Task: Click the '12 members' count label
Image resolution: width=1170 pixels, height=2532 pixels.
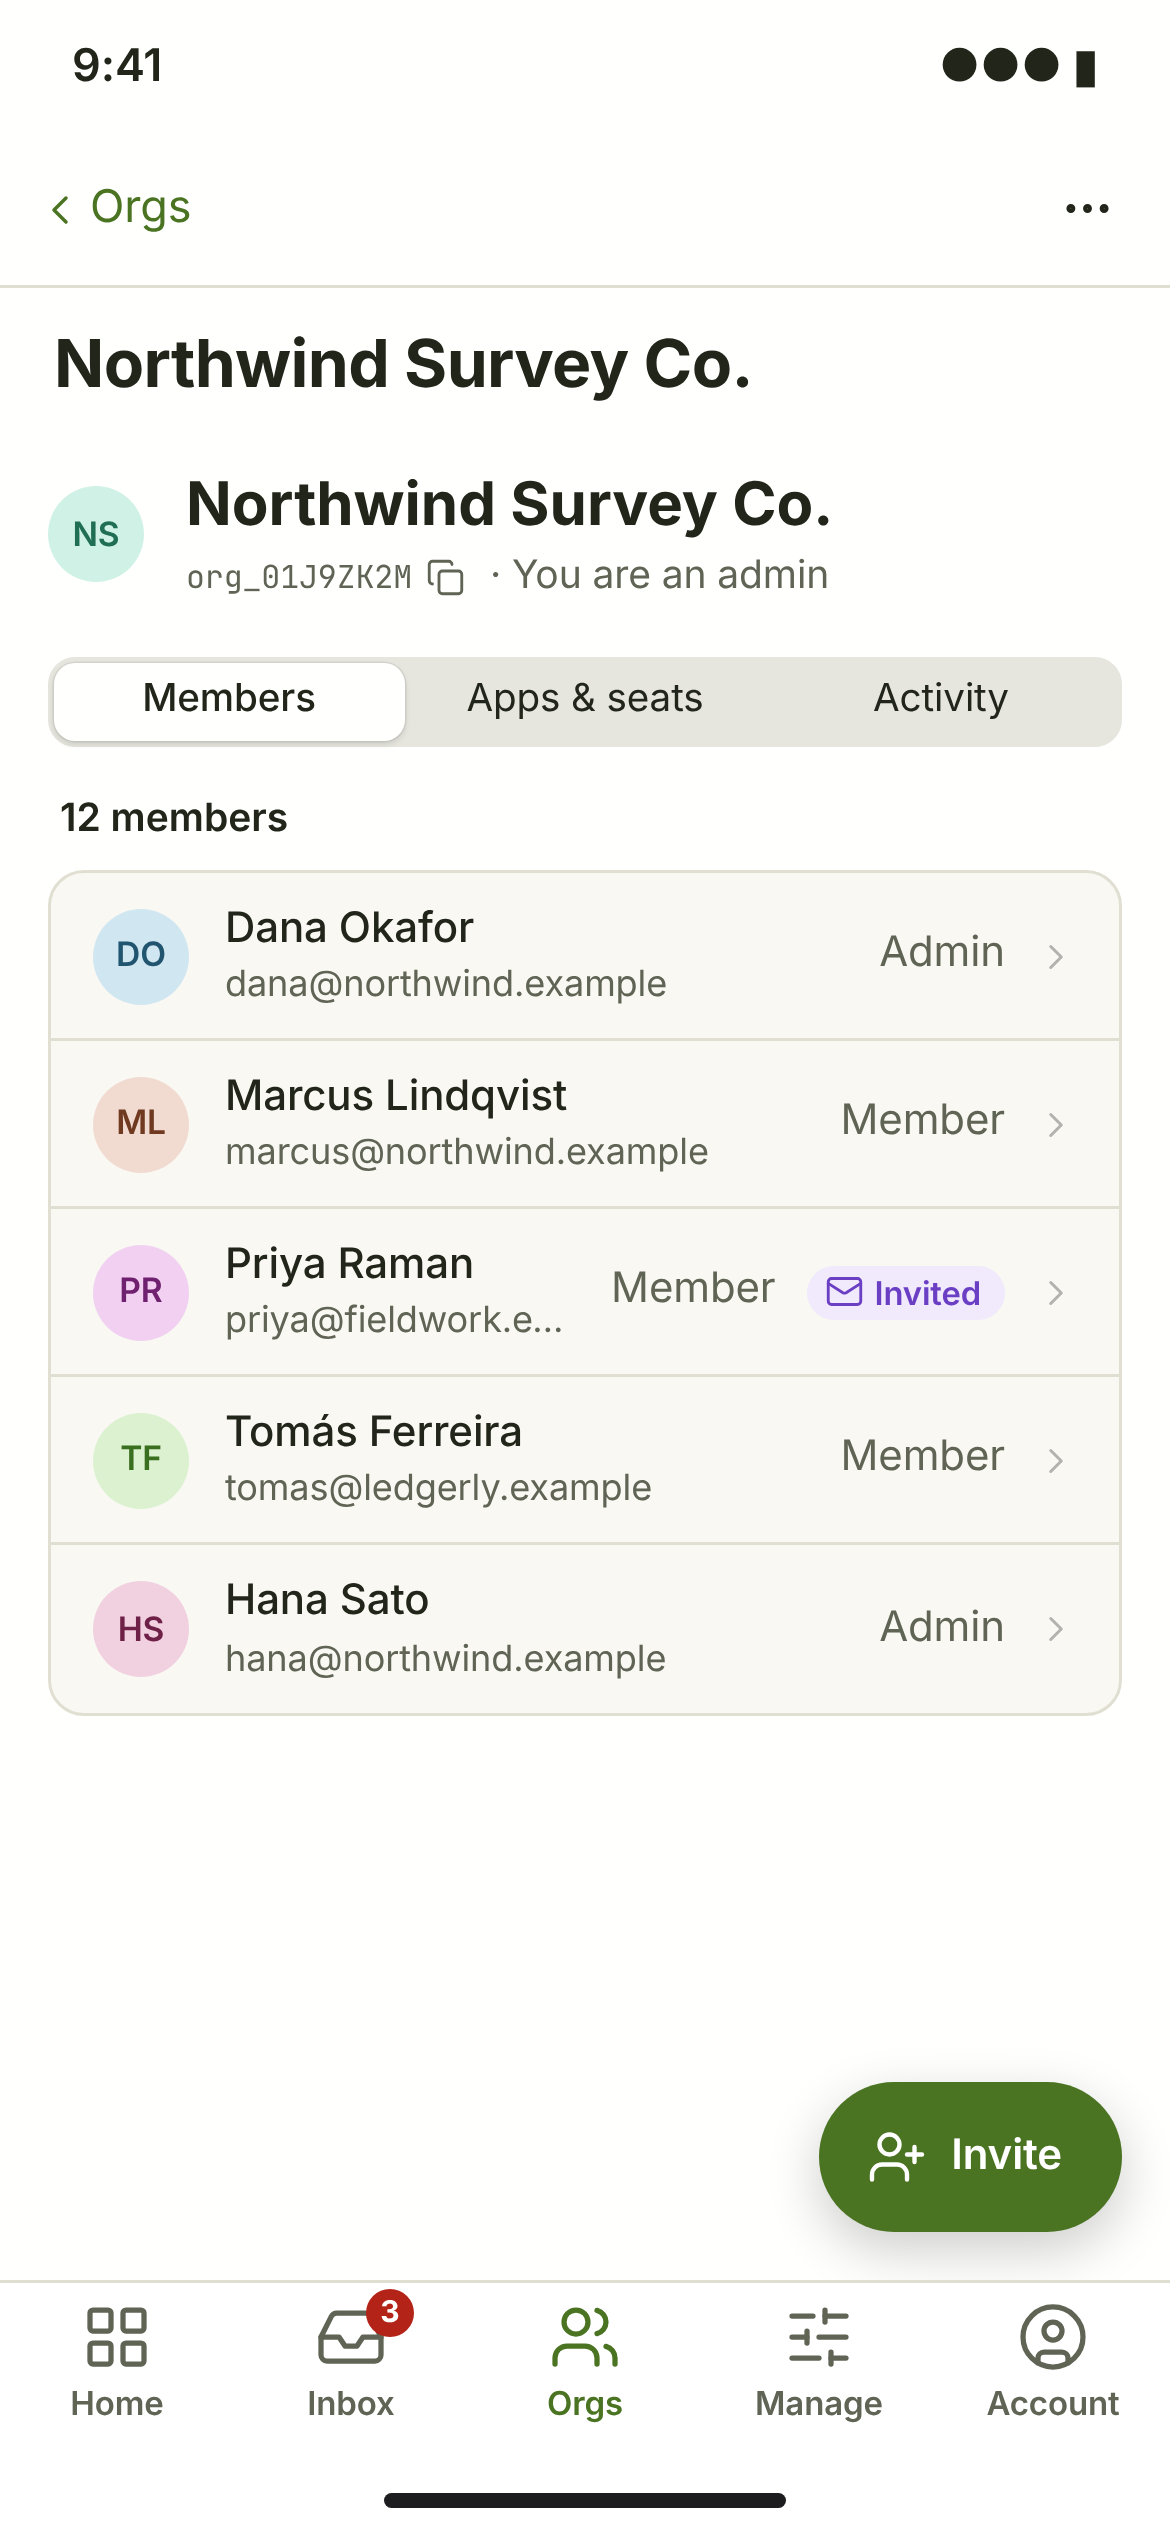Action: point(174,818)
